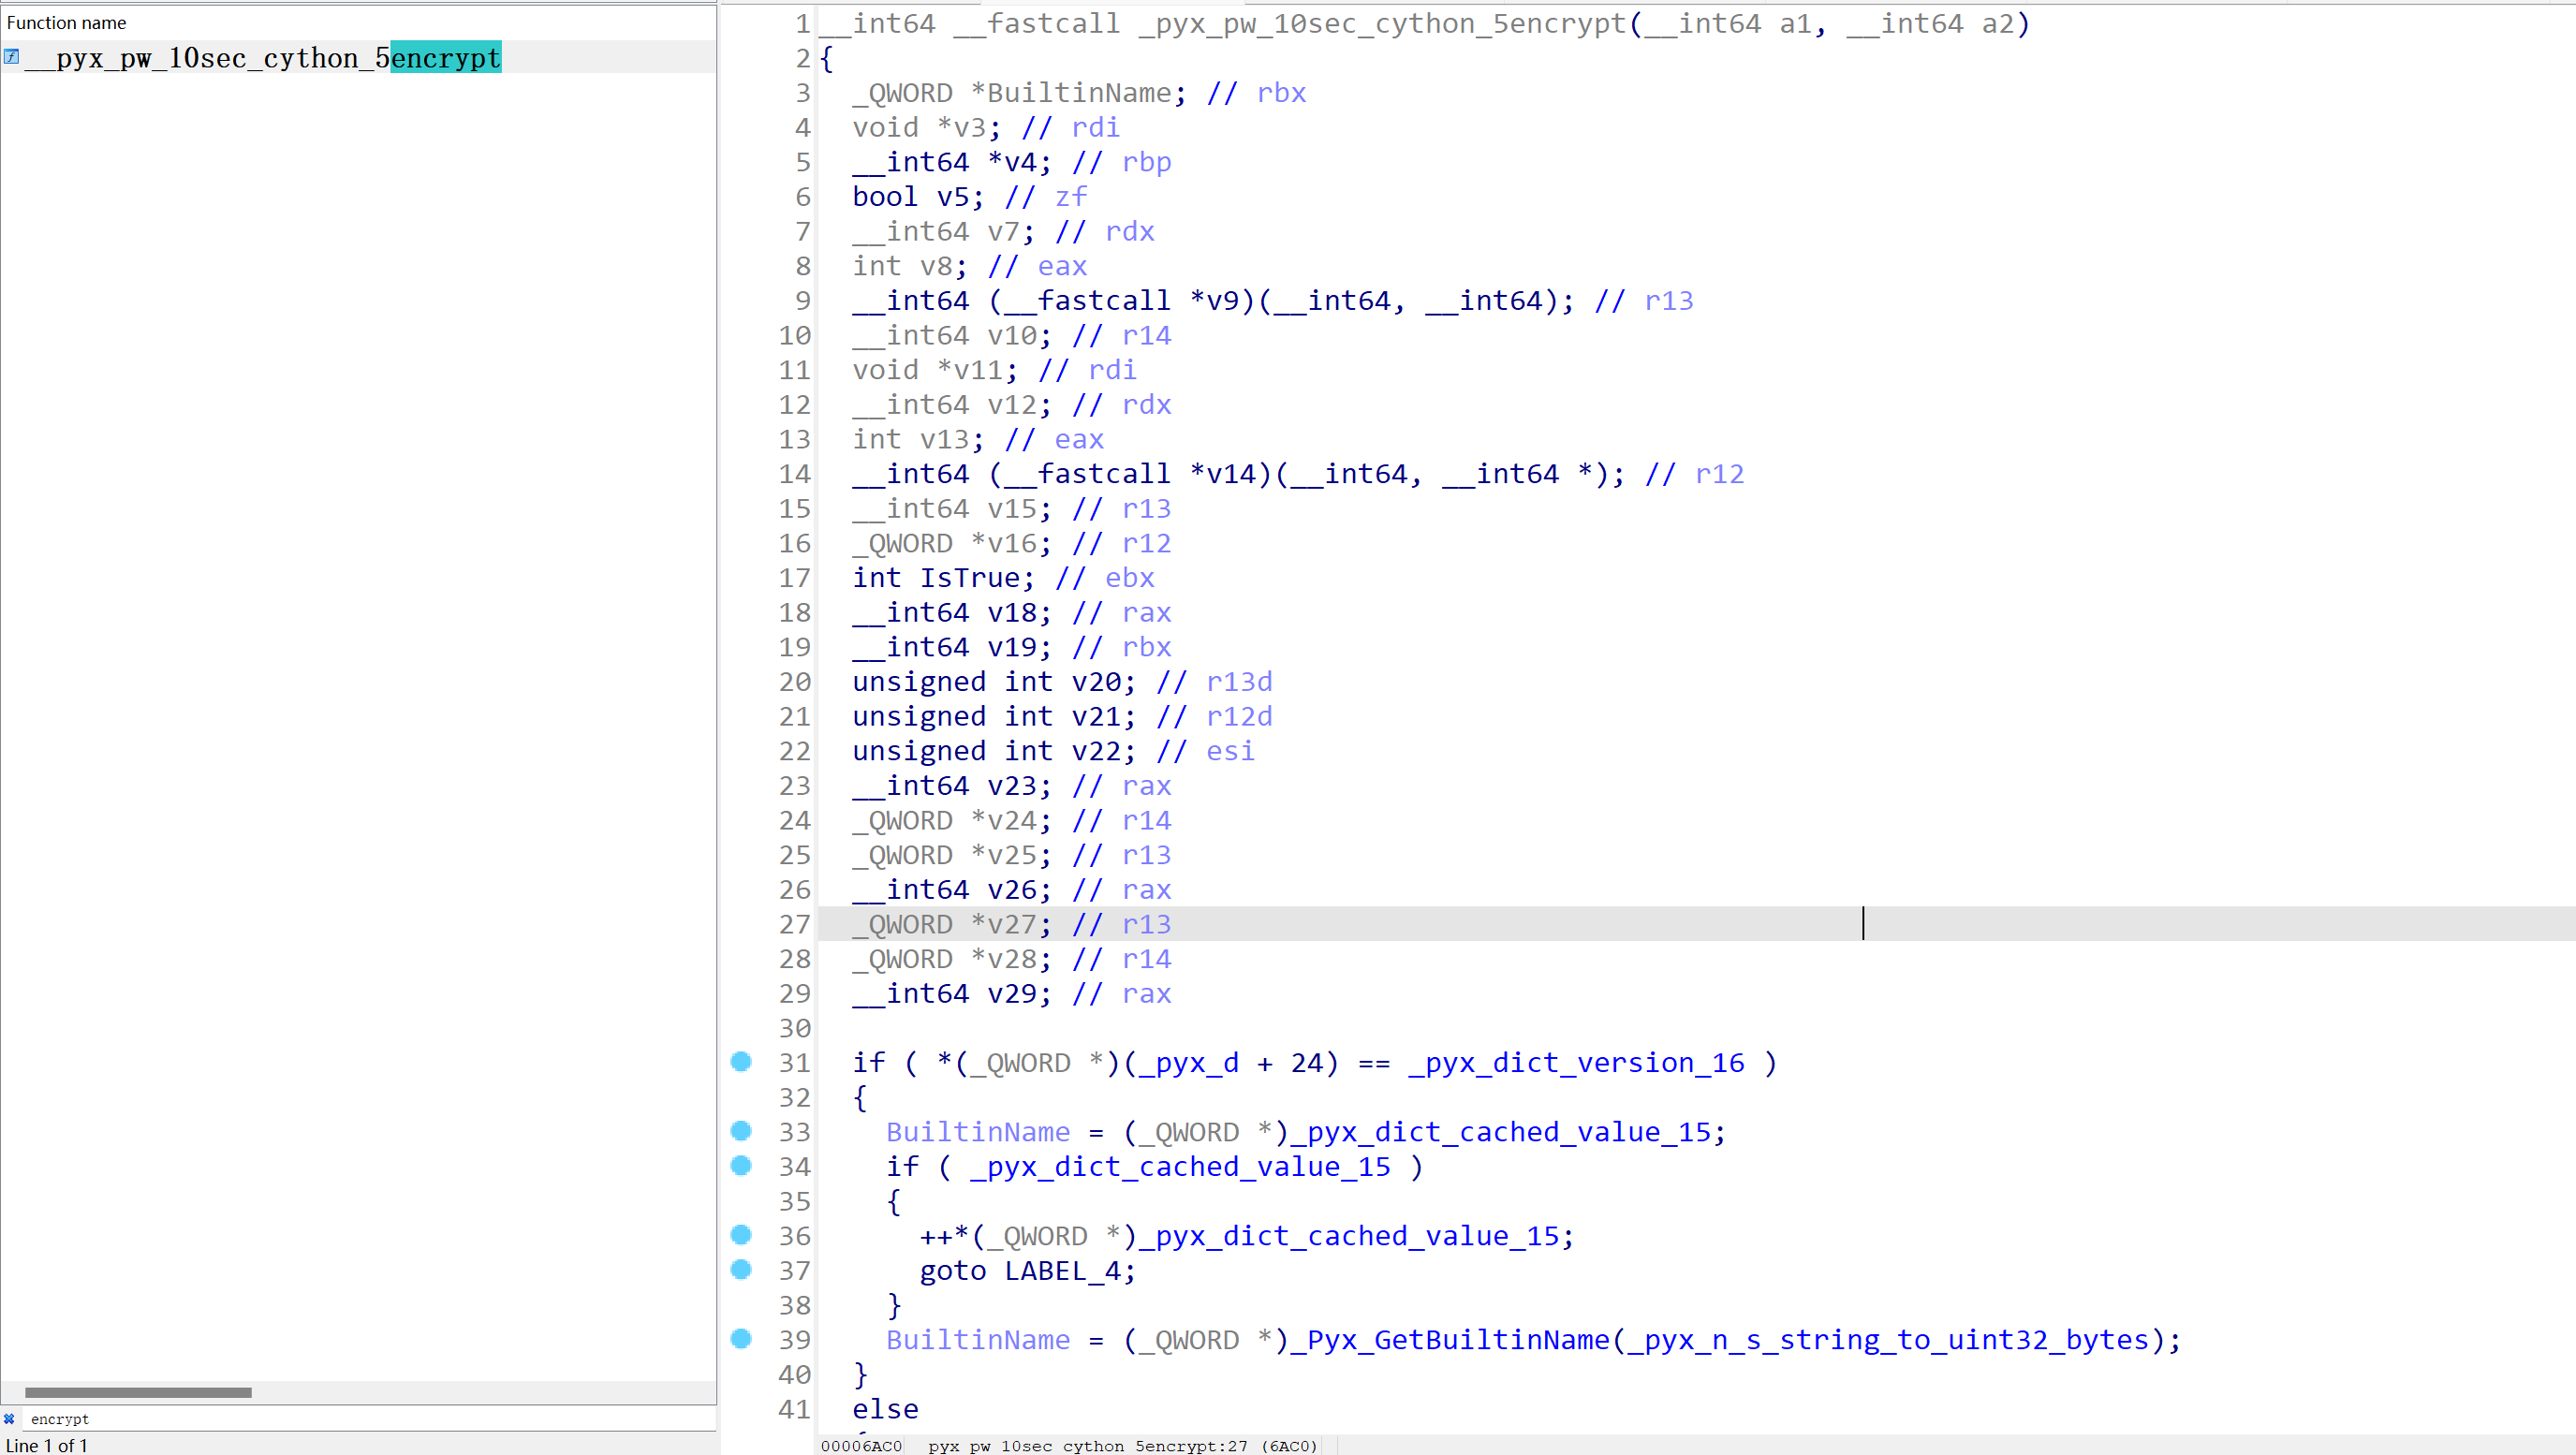Select the highlighted encrypt text in the name

(x=445, y=57)
